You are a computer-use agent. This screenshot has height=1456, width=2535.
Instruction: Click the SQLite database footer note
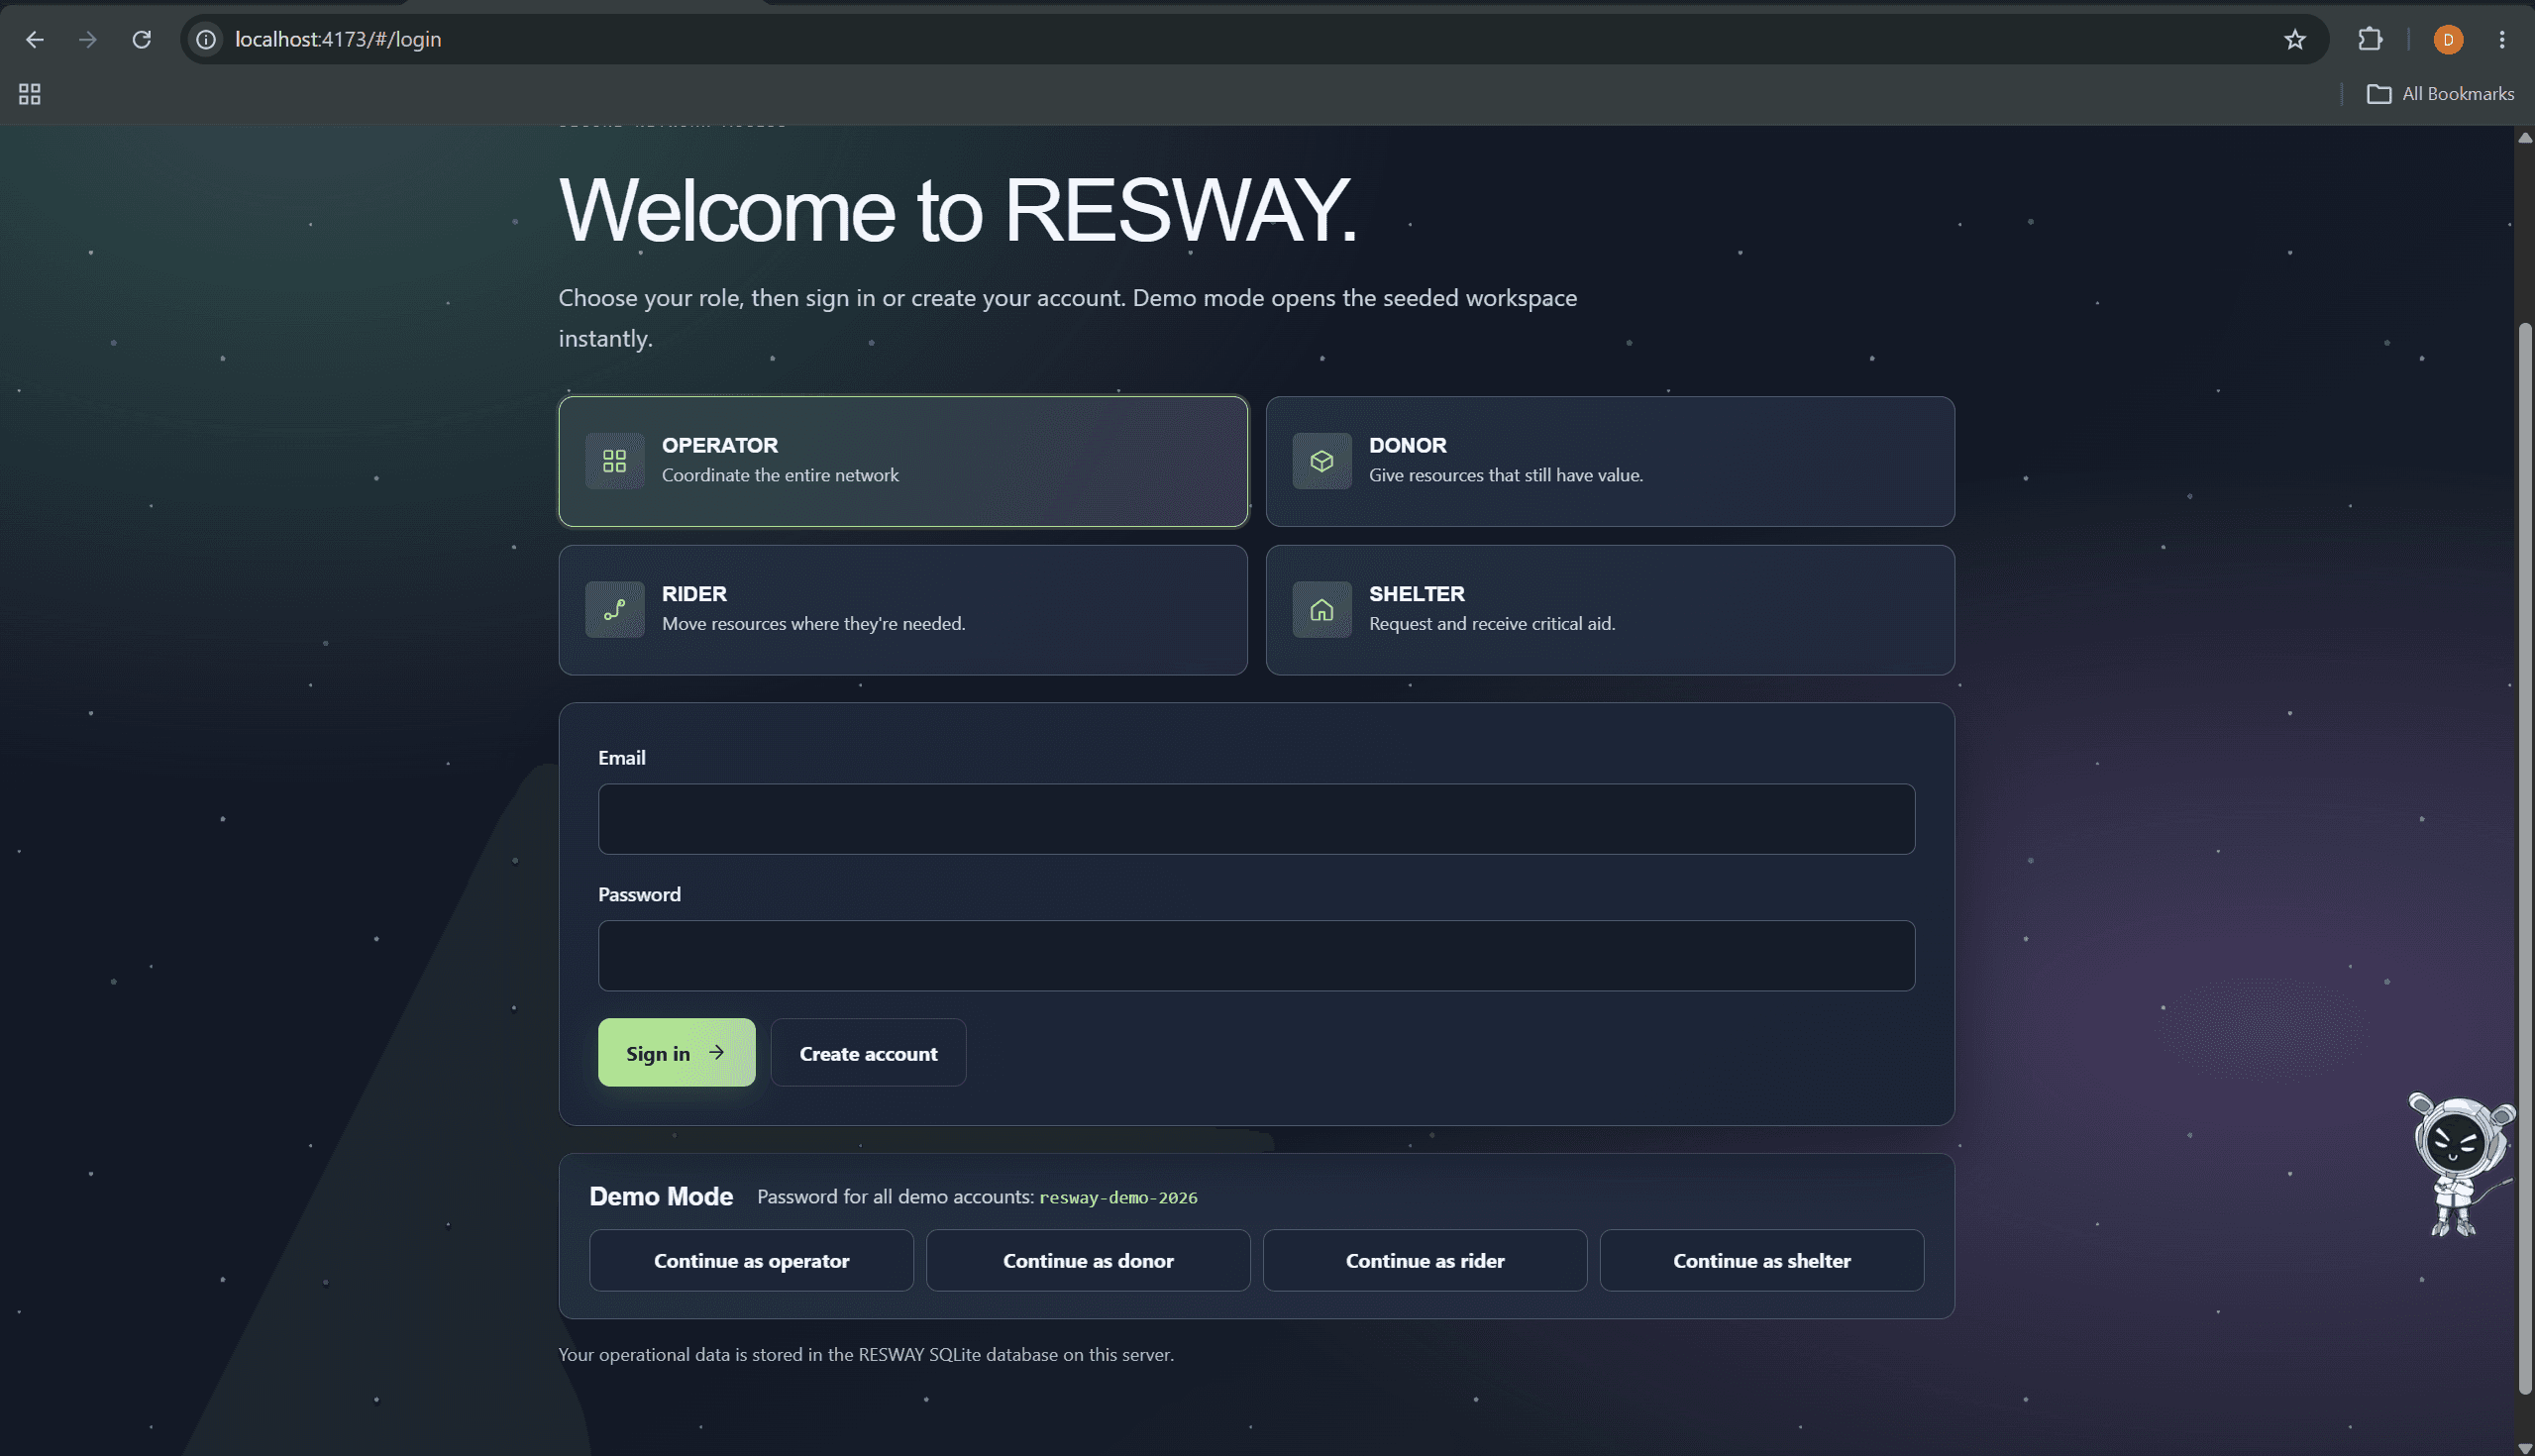coord(866,1354)
